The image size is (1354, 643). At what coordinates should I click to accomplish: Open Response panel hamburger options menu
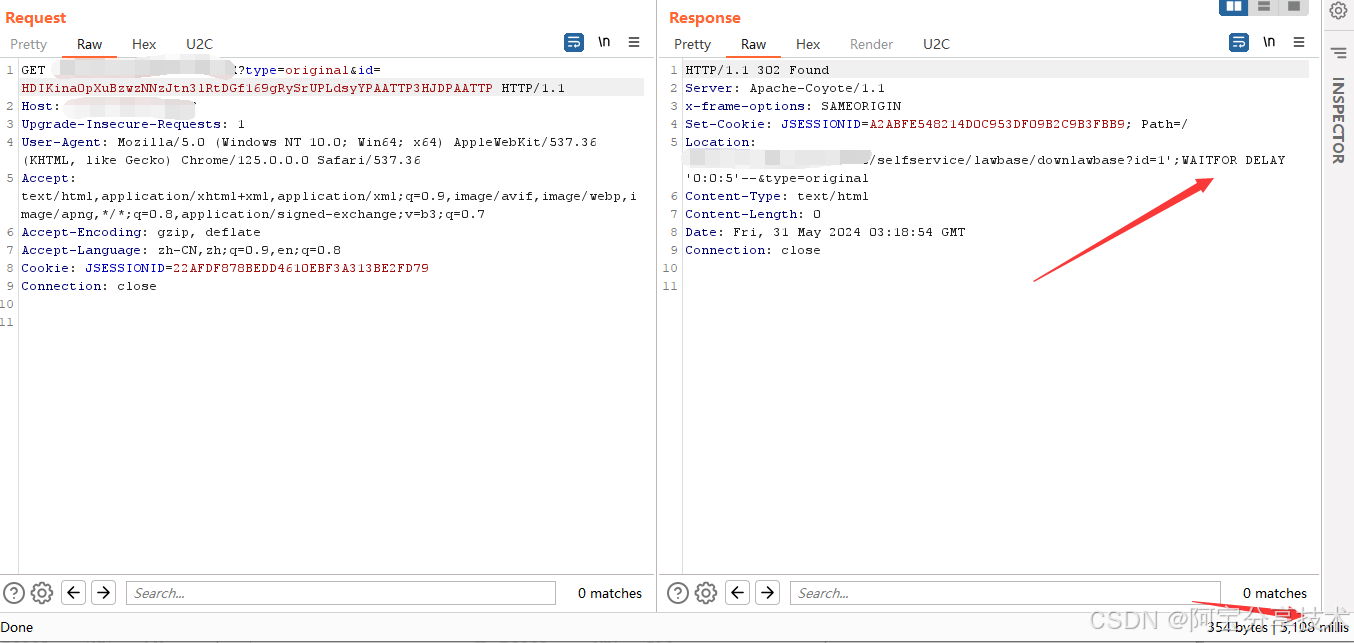[x=1299, y=42]
